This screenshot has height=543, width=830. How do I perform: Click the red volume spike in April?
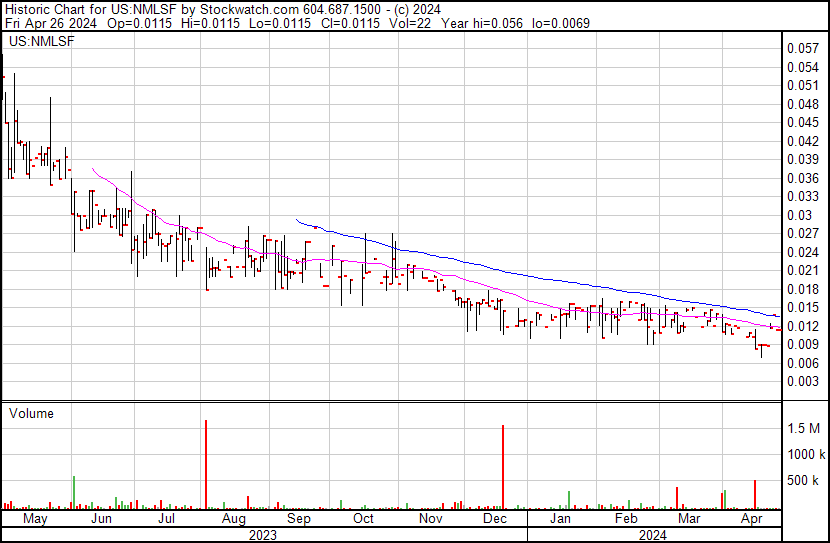[755, 495]
